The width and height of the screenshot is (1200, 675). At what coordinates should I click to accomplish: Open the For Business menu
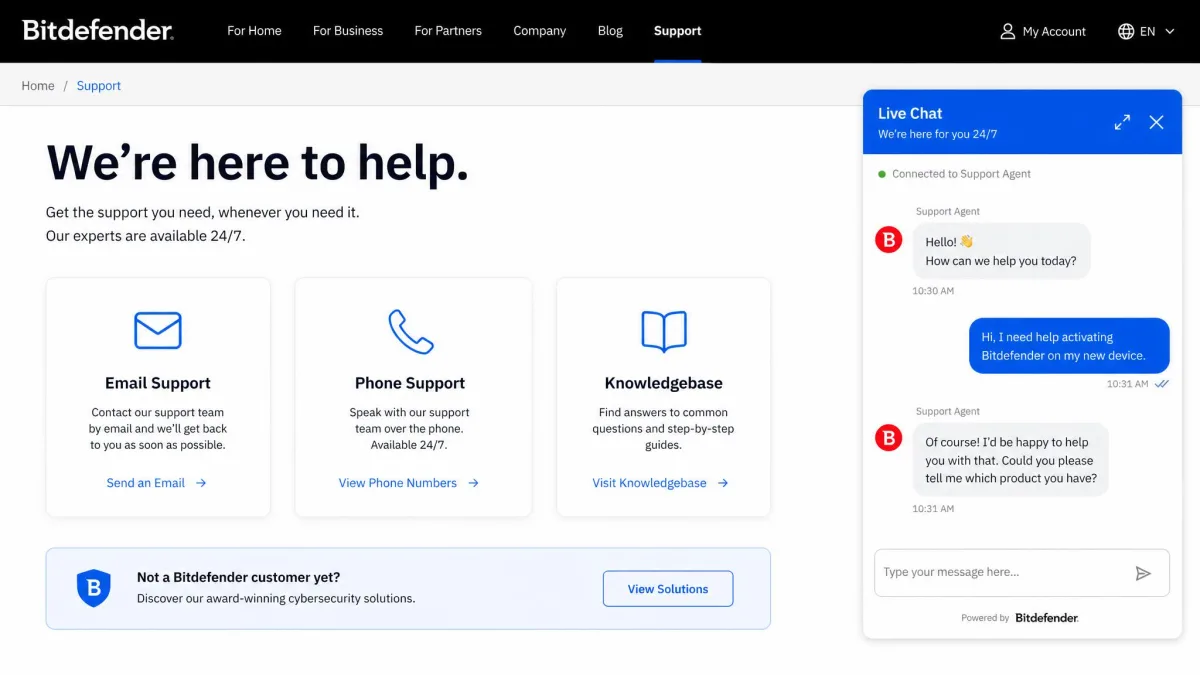(x=348, y=31)
